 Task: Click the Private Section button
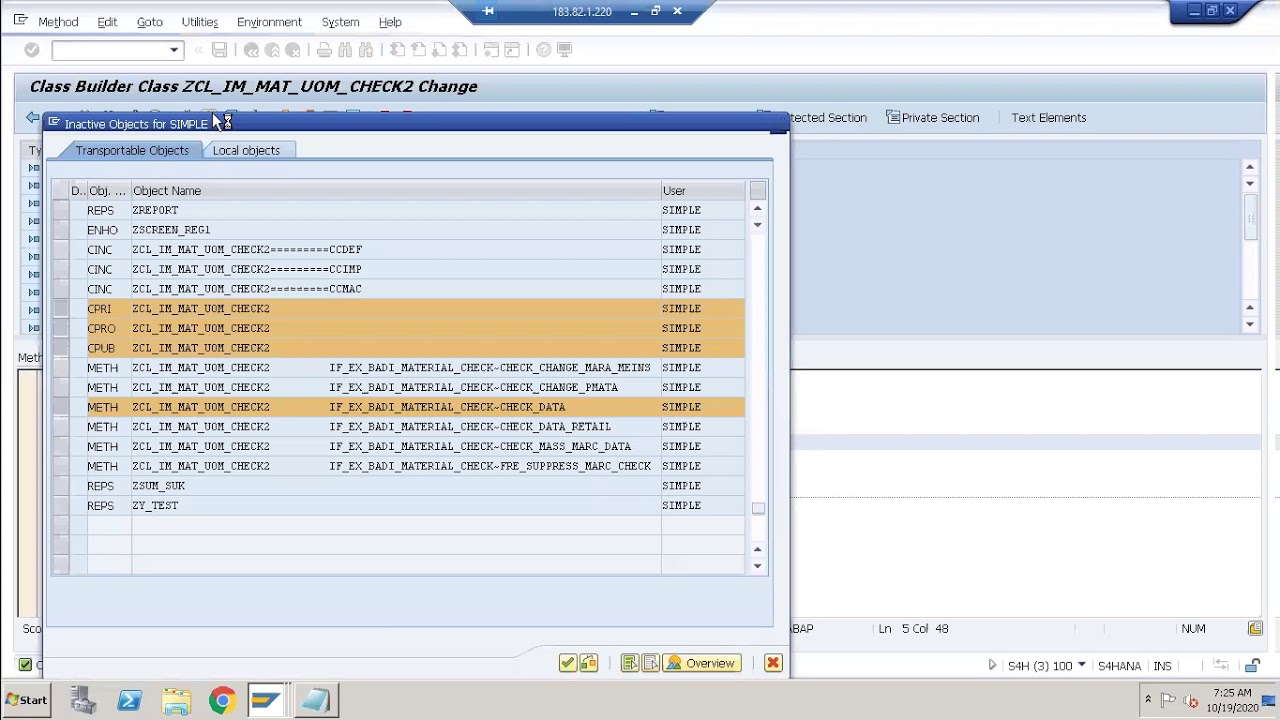(x=932, y=118)
